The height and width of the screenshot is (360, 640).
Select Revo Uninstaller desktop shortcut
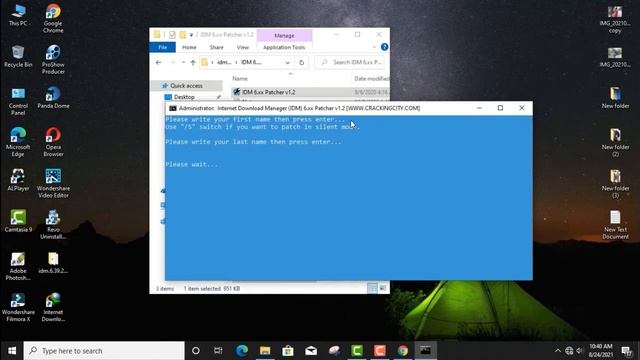click(x=53, y=224)
